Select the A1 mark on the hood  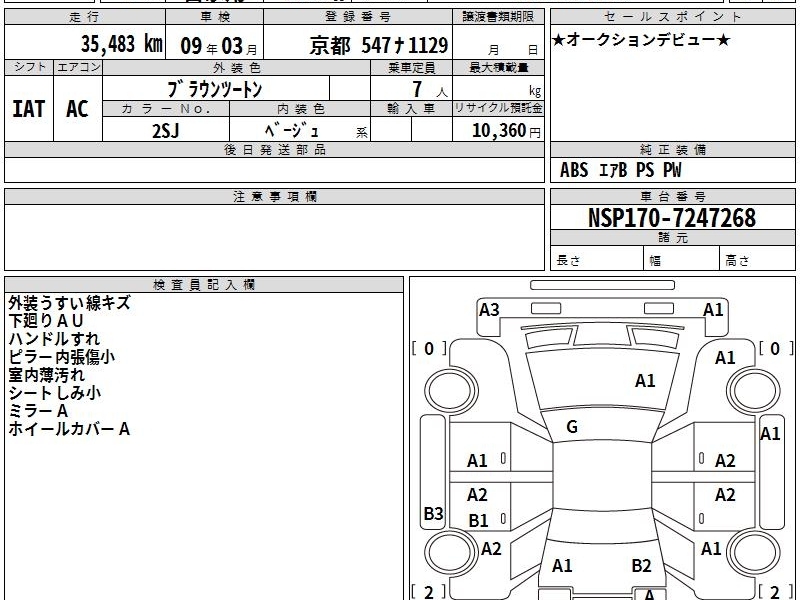(x=645, y=381)
